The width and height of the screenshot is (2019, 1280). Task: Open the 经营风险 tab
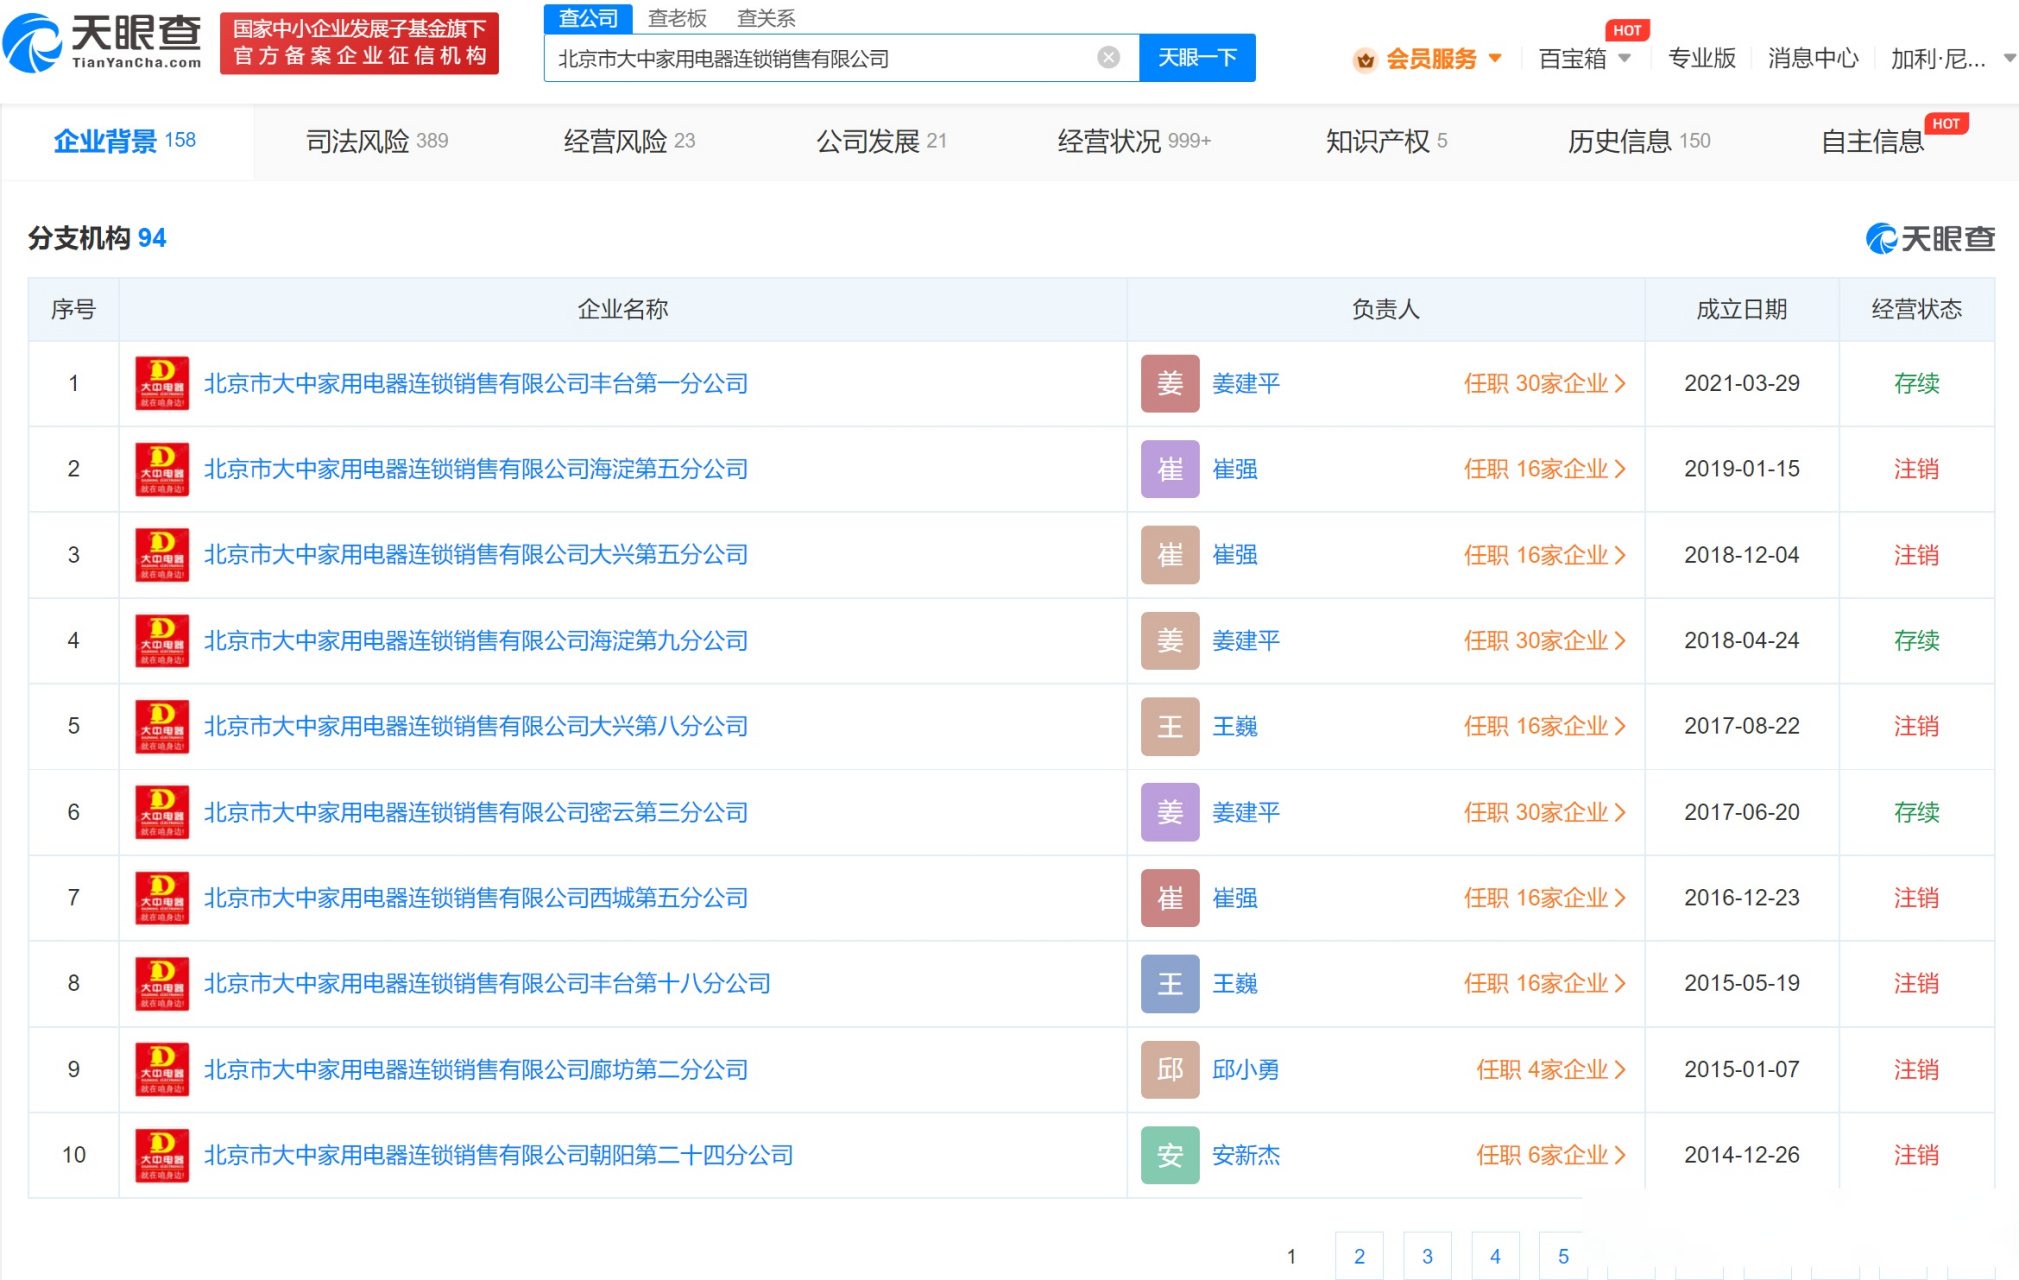(x=629, y=141)
